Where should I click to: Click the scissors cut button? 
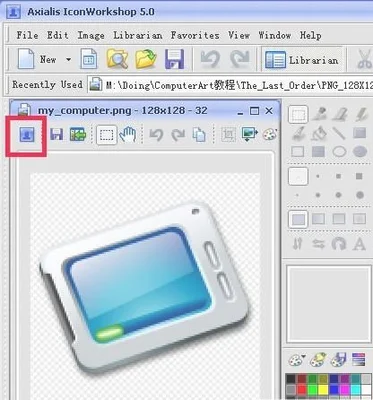364,60
